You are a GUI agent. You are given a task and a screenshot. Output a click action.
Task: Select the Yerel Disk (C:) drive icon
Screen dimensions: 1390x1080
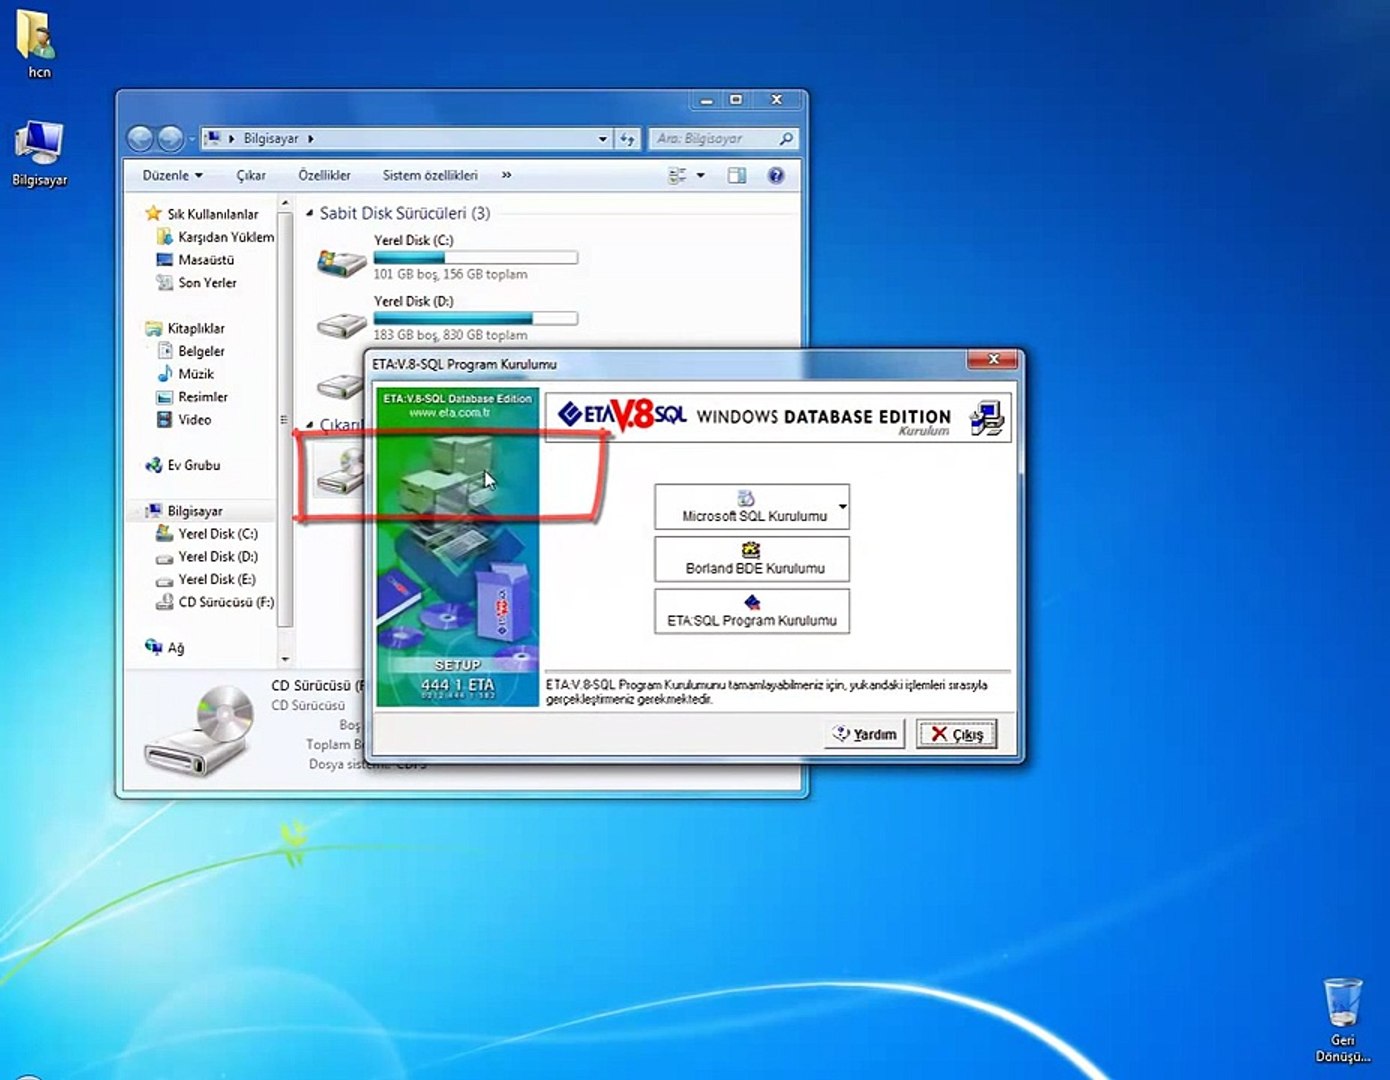coord(341,263)
